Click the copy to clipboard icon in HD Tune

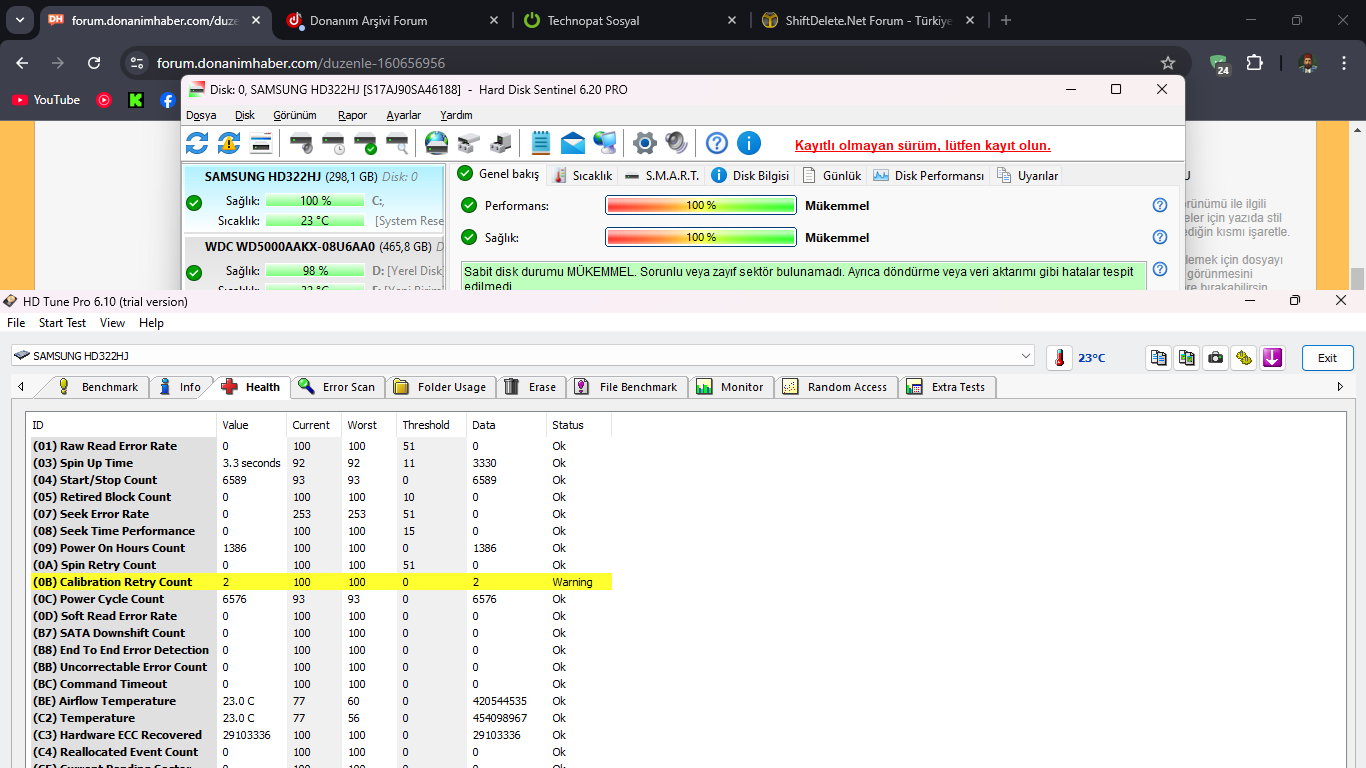coord(1159,357)
